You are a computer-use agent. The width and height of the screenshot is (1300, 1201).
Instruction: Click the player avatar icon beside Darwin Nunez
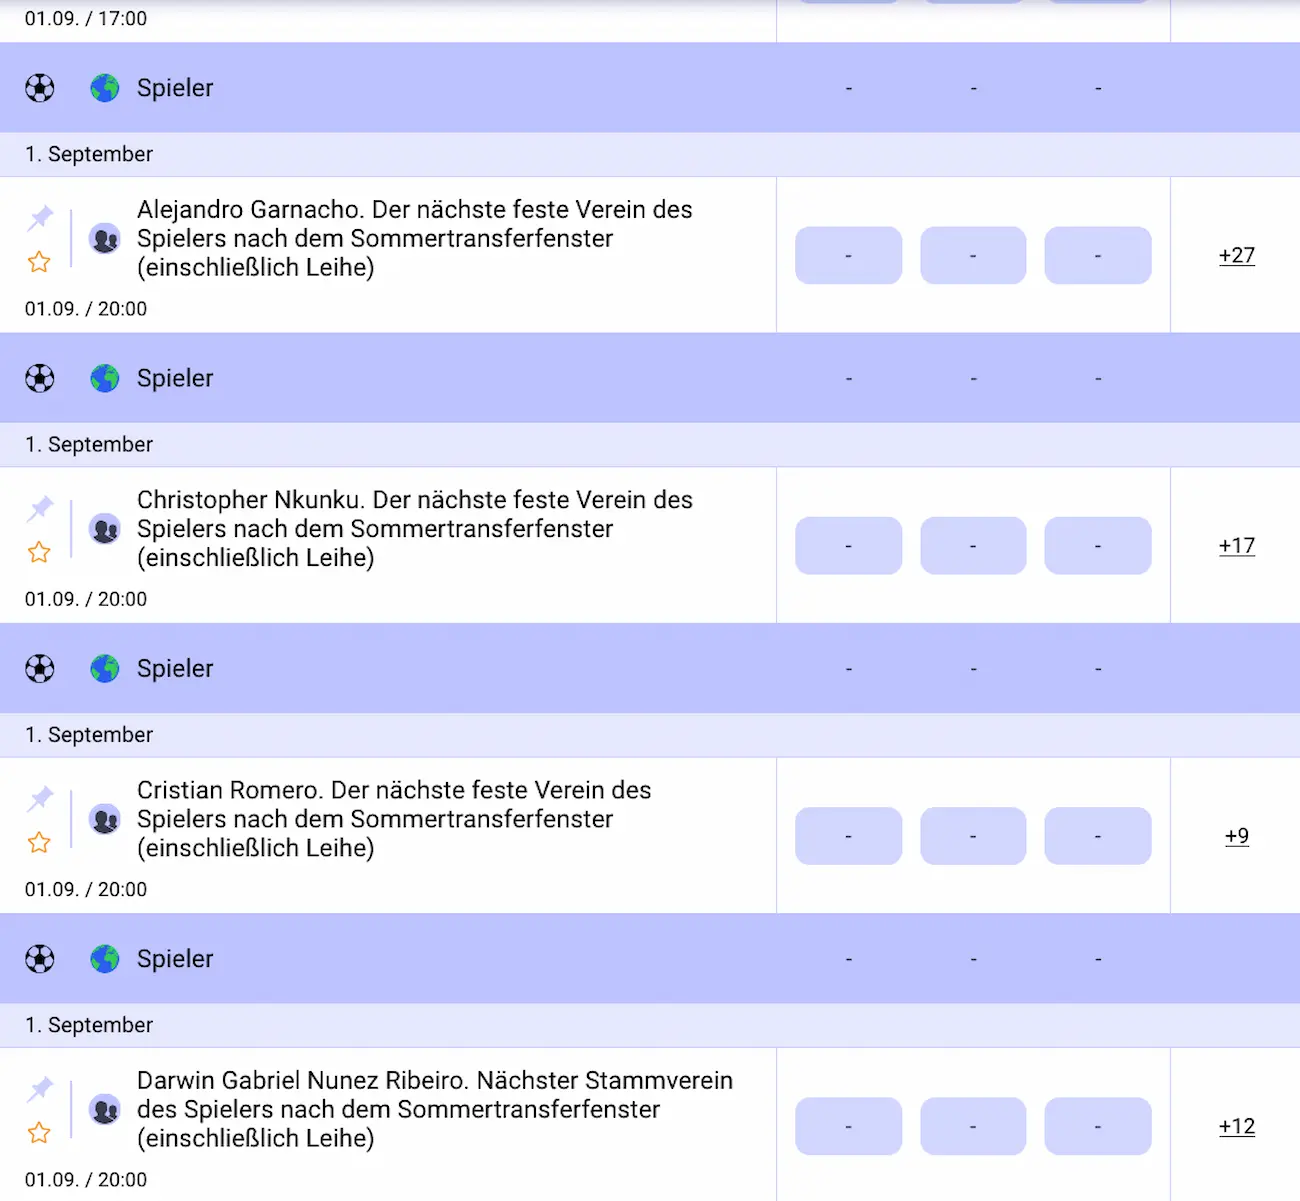[x=105, y=1109]
